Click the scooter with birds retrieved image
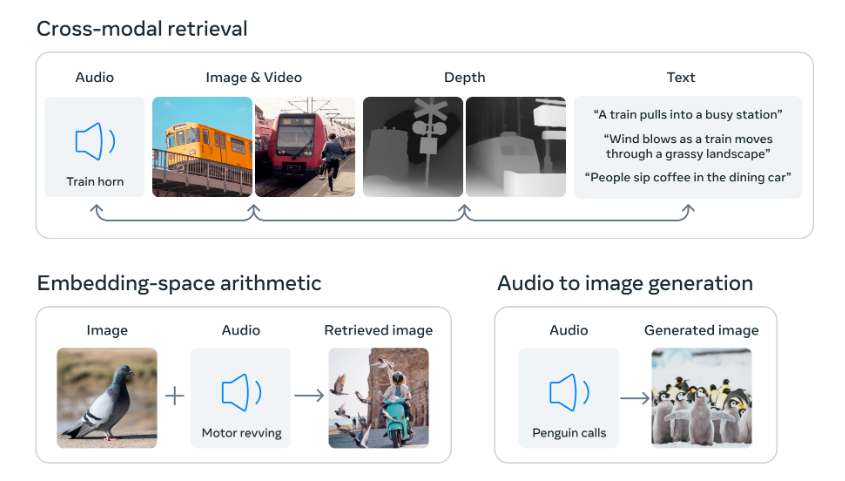Image resolution: width=845 pixels, height=481 pixels. click(379, 398)
